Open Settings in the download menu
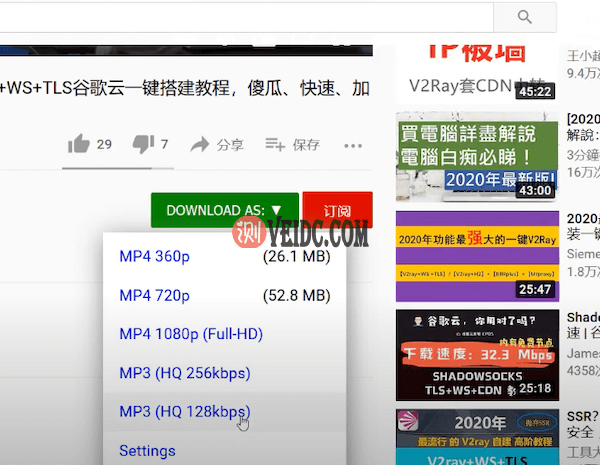 (147, 451)
